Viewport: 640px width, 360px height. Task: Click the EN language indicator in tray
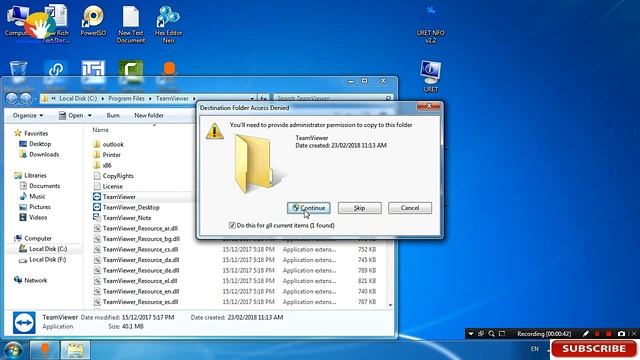pyautogui.click(x=535, y=349)
